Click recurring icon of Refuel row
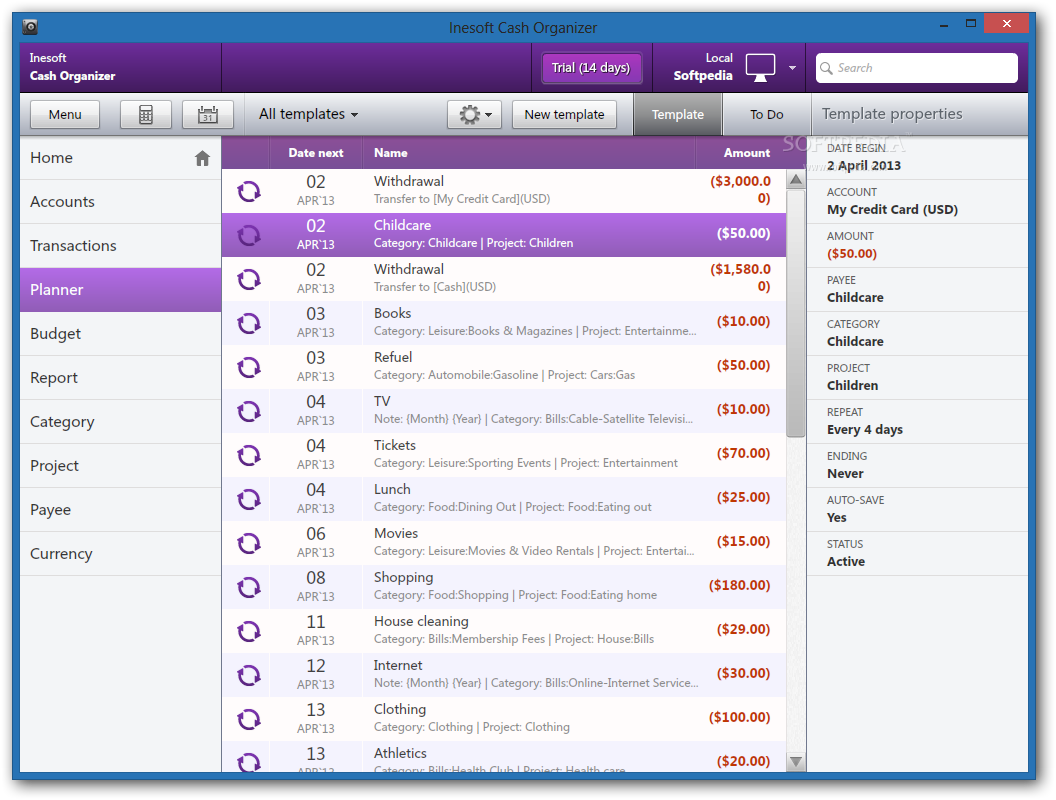This screenshot has width=1056, height=800. tap(249, 367)
